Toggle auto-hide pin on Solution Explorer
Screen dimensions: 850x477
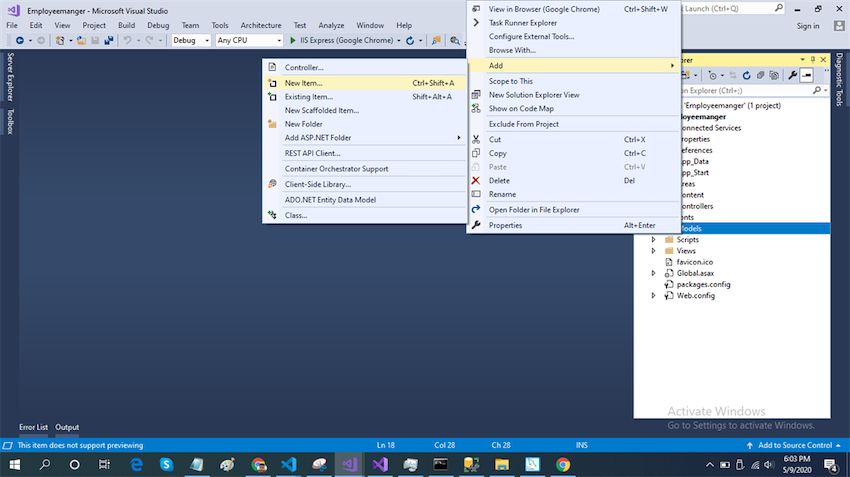[813, 60]
